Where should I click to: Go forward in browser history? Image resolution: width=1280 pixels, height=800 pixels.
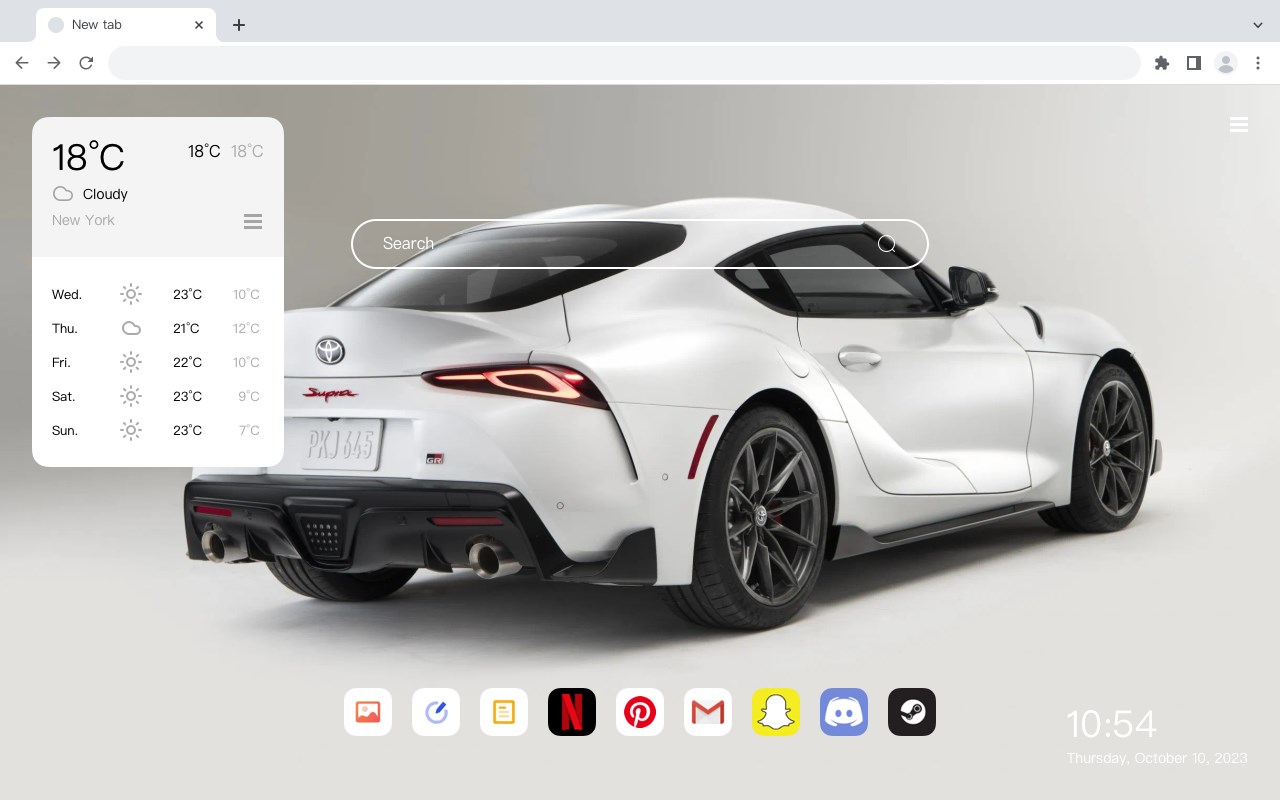[x=54, y=63]
